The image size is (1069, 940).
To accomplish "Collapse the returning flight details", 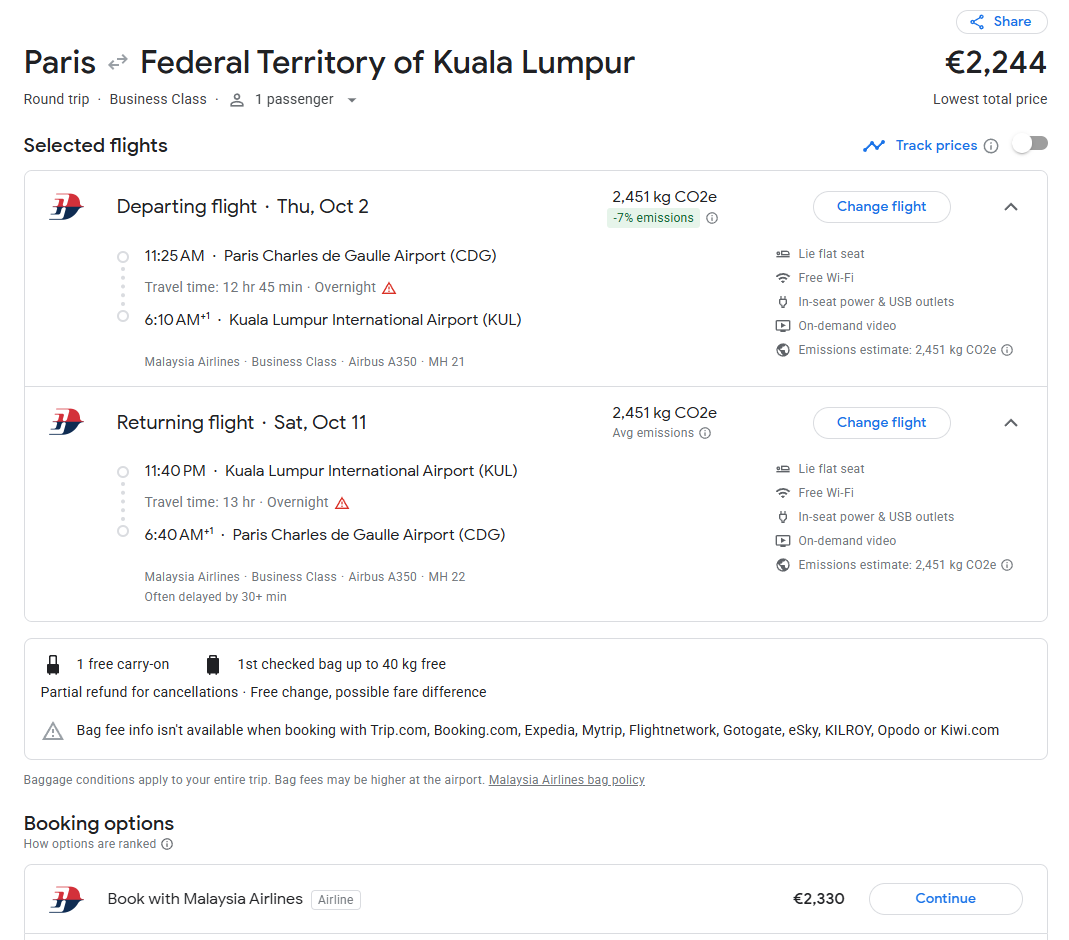I will coord(1011,423).
